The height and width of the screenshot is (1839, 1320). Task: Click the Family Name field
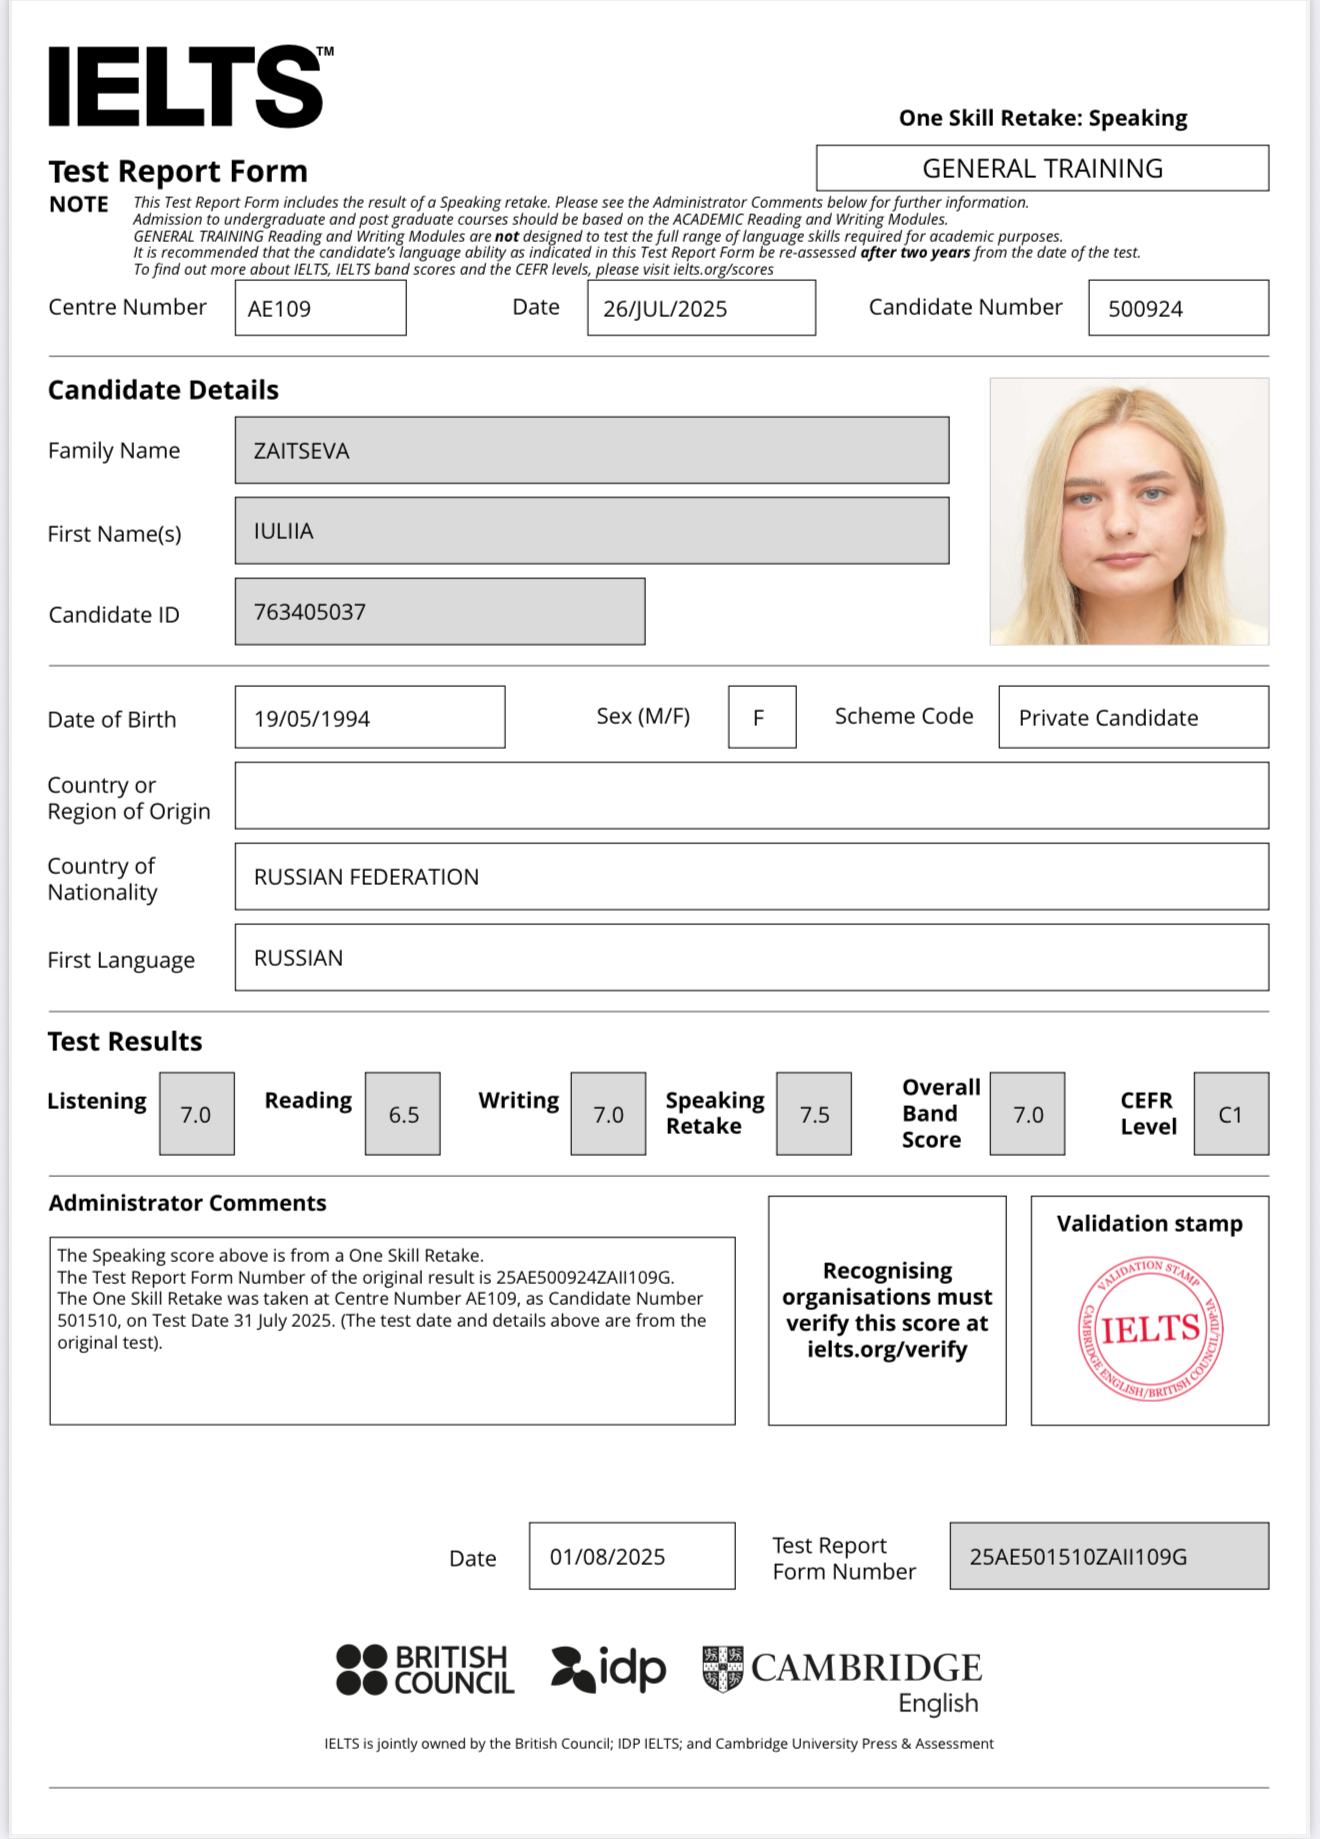(591, 451)
